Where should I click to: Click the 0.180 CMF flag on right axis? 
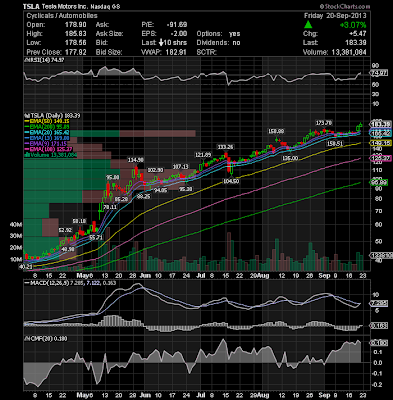tap(379, 343)
